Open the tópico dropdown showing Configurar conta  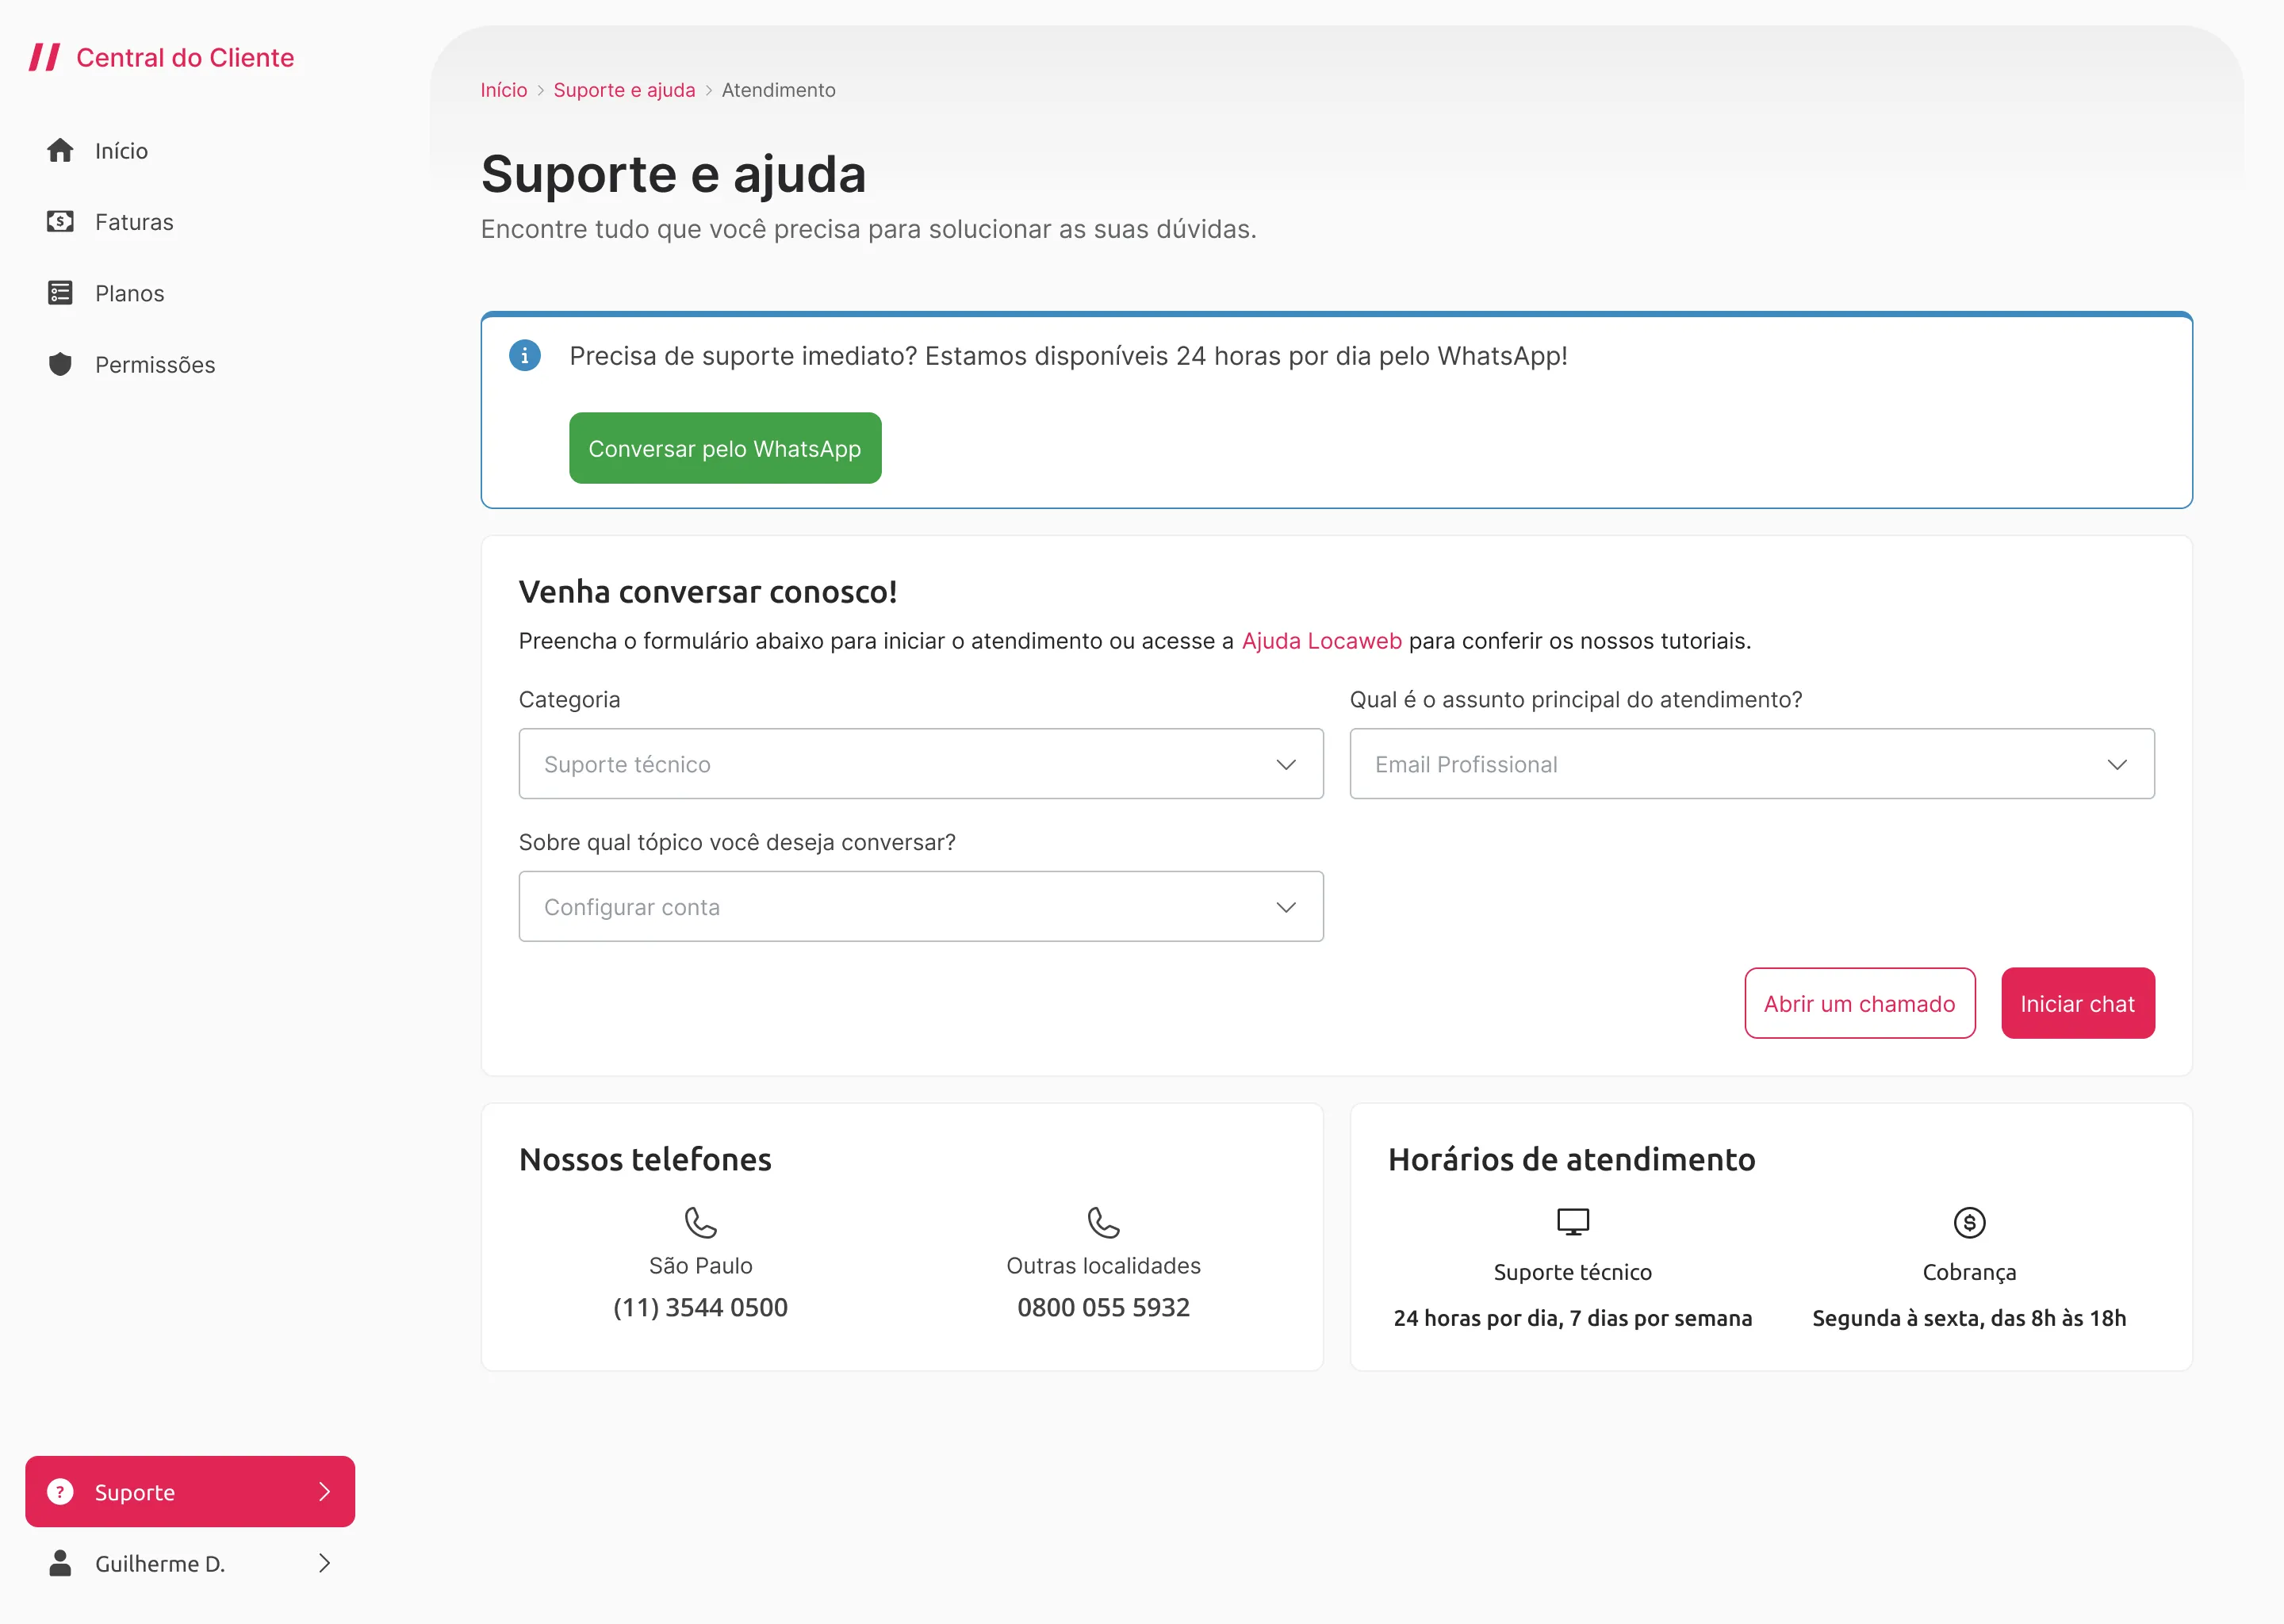tap(921, 907)
